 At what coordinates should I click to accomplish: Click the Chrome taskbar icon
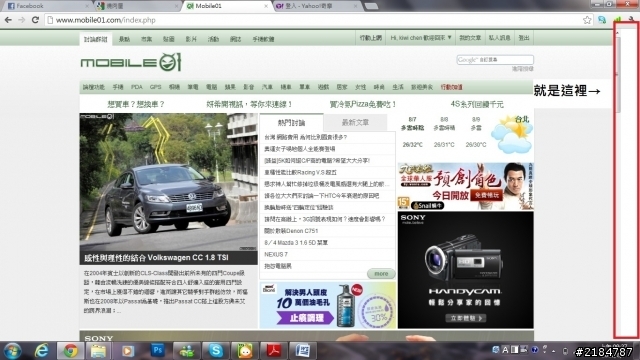[x=70, y=351]
